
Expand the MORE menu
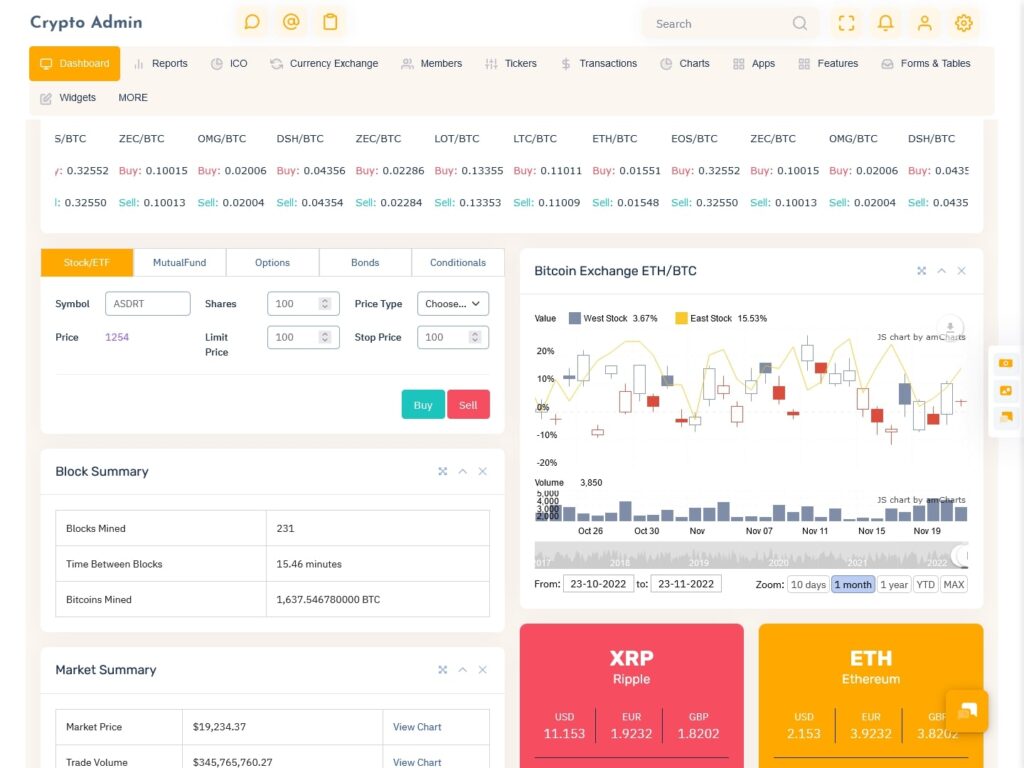[133, 98]
